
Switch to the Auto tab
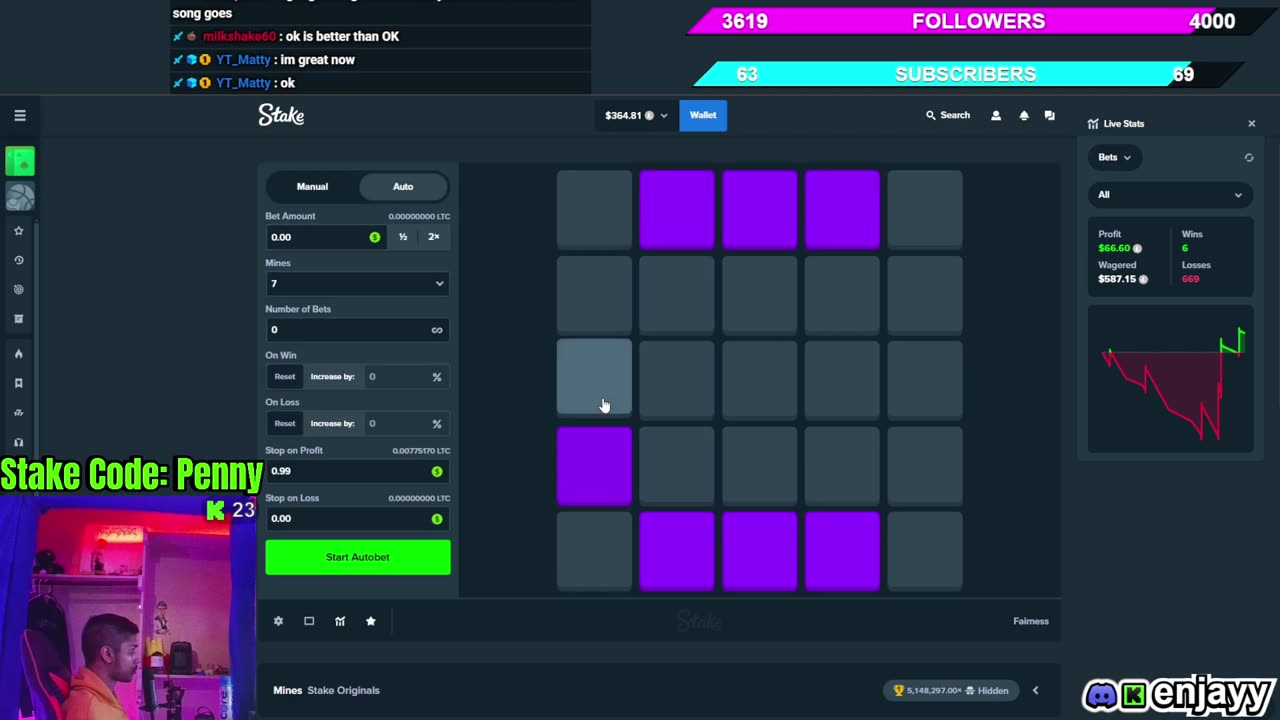point(403,187)
